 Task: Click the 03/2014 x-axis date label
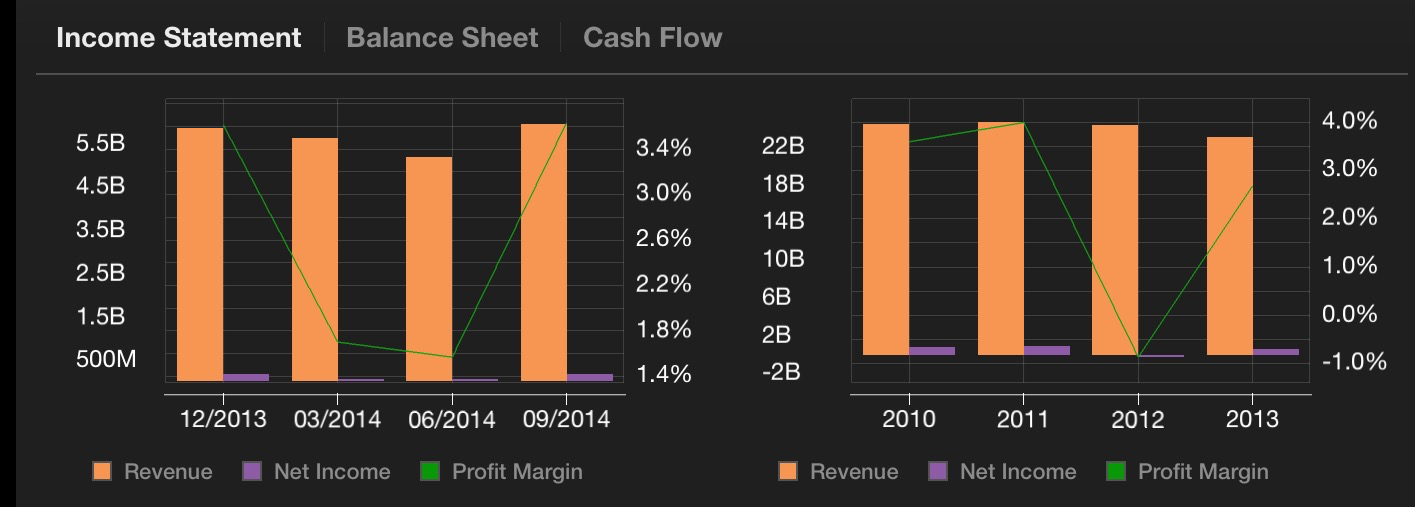point(337,419)
